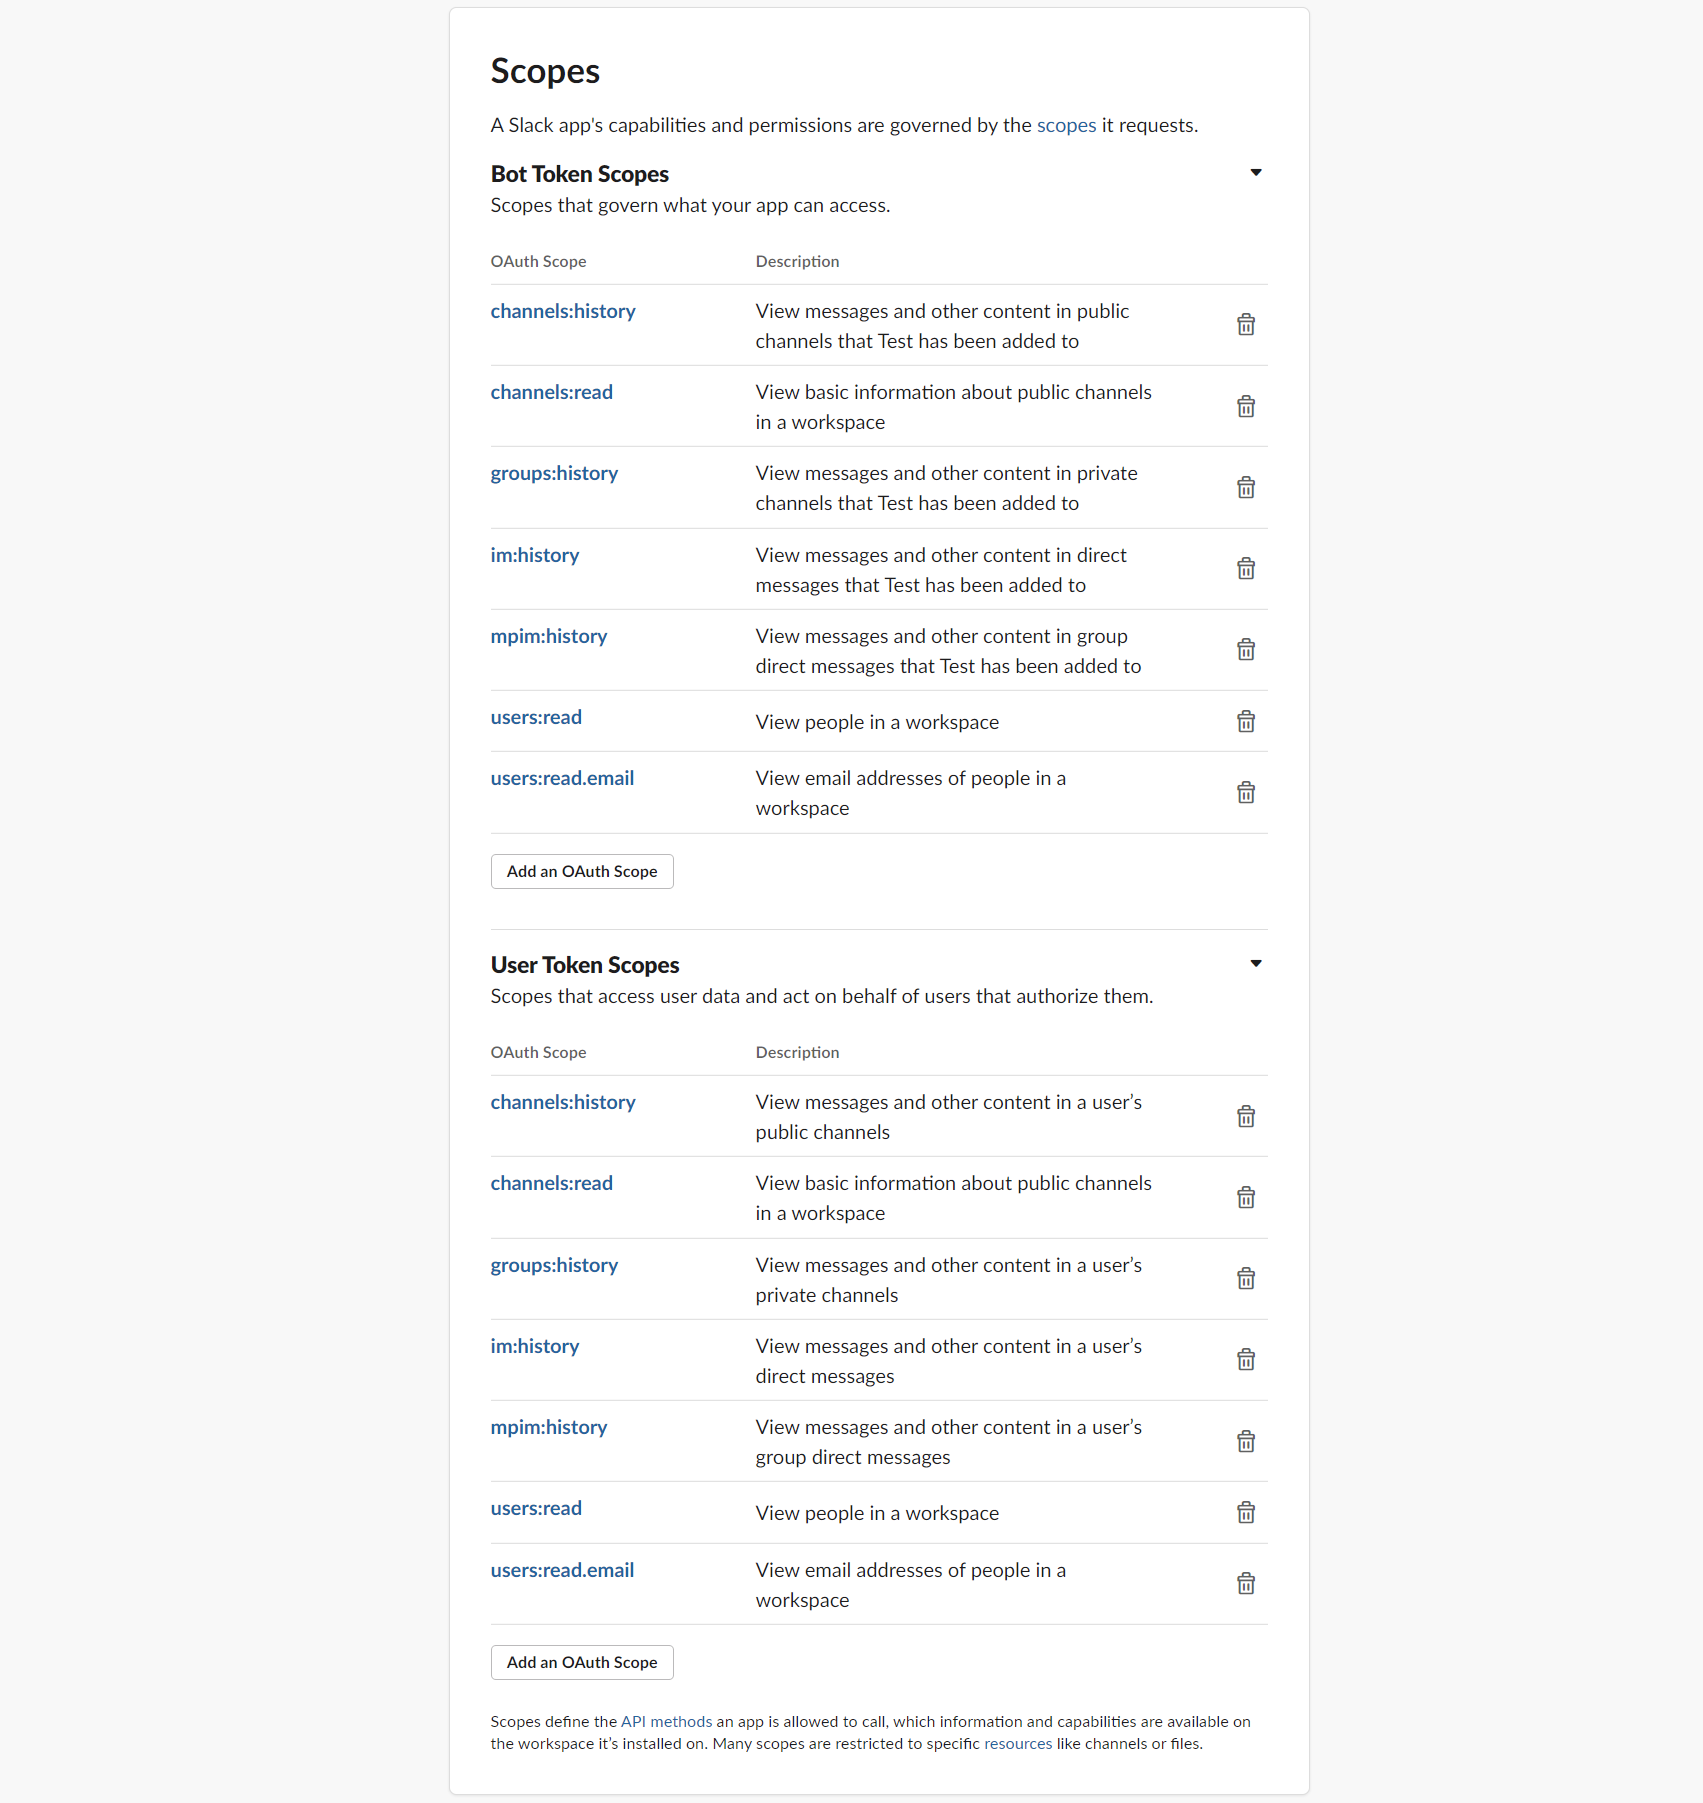1703x1803 pixels.
Task: Open the users:read bot scope link
Action: click(536, 717)
